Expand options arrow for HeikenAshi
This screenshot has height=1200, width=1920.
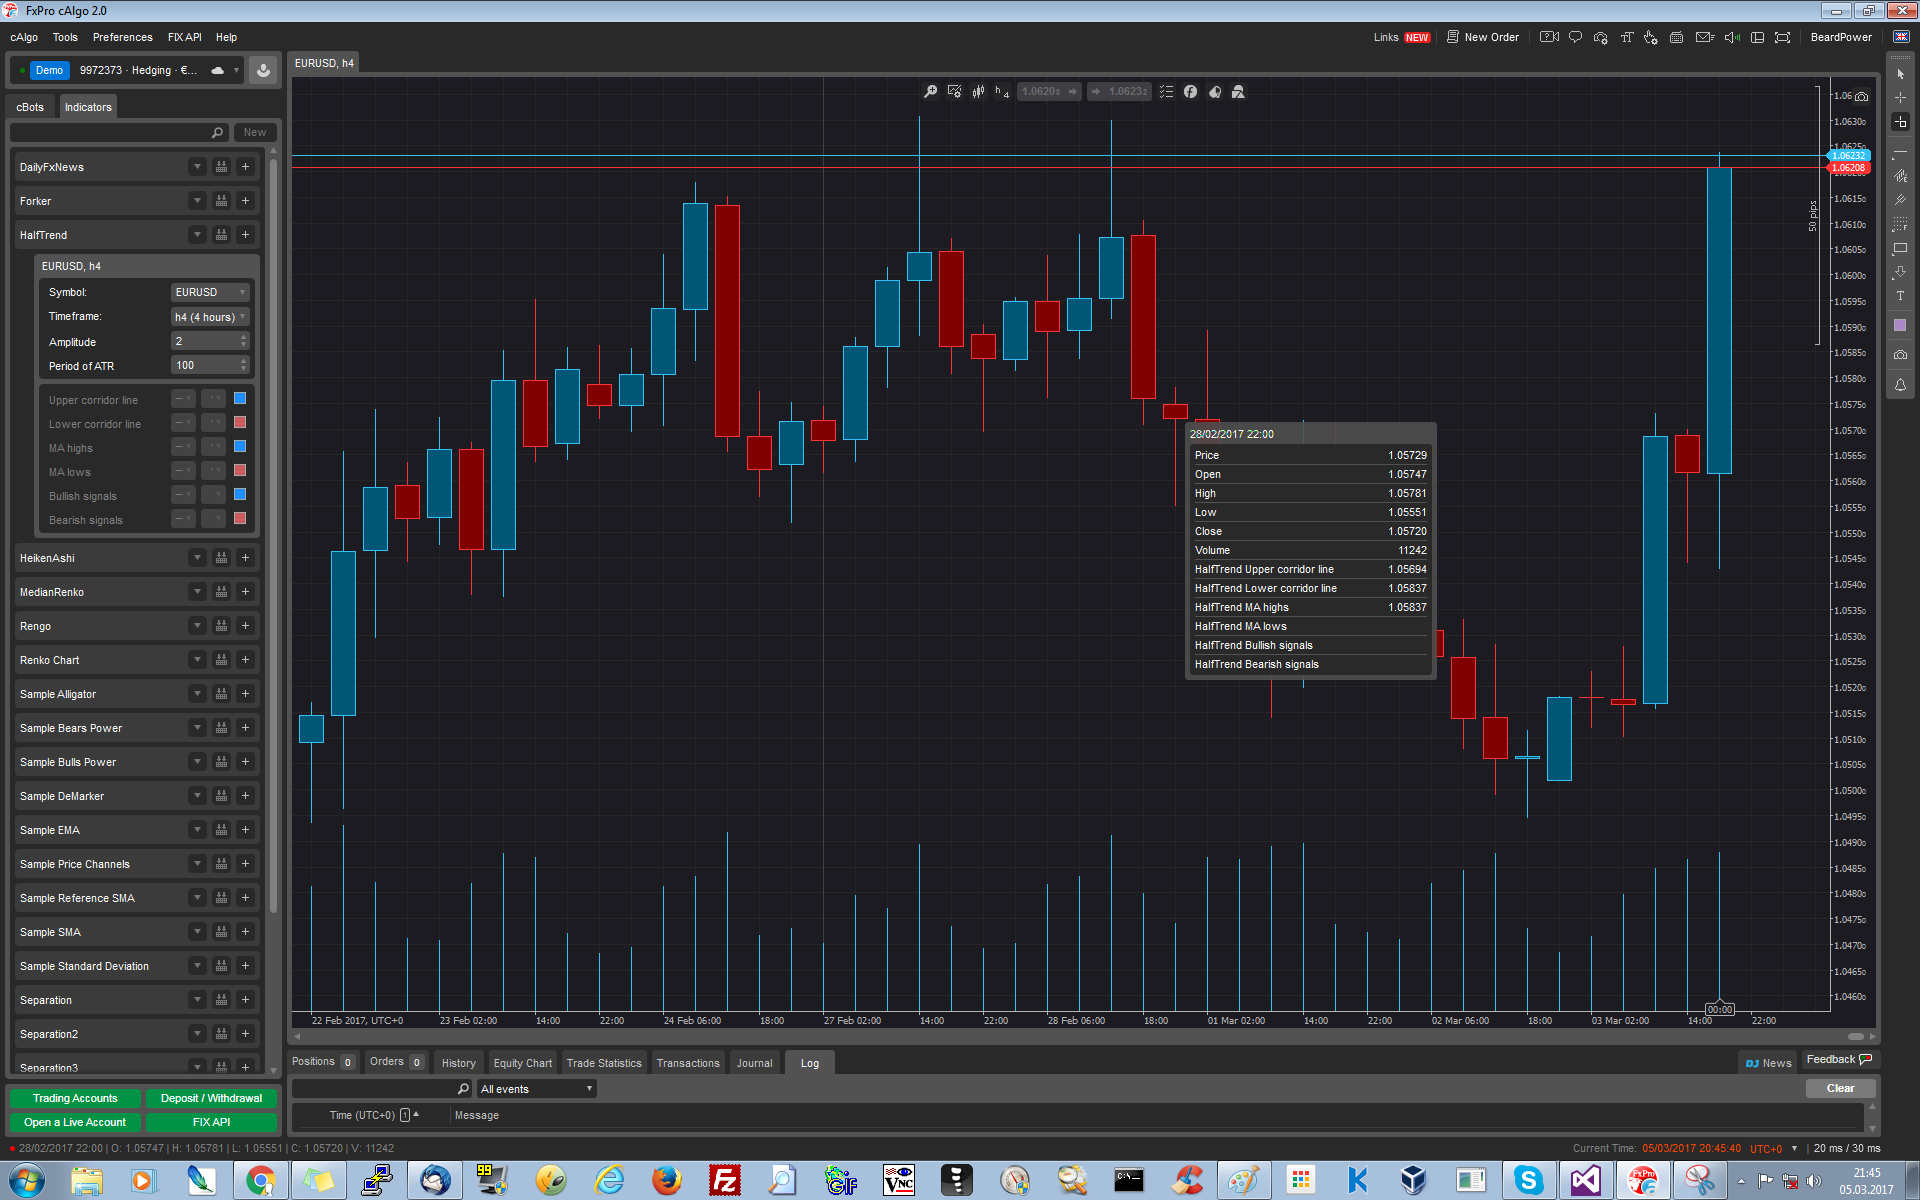(197, 558)
